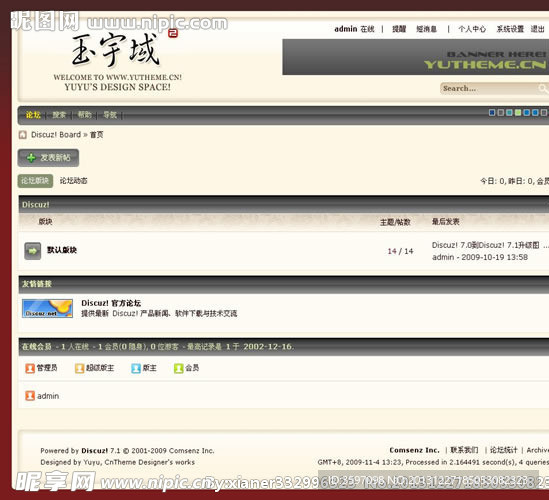Select the dark blue theme color swatch
The height and width of the screenshot is (500, 549).
(x=492, y=113)
